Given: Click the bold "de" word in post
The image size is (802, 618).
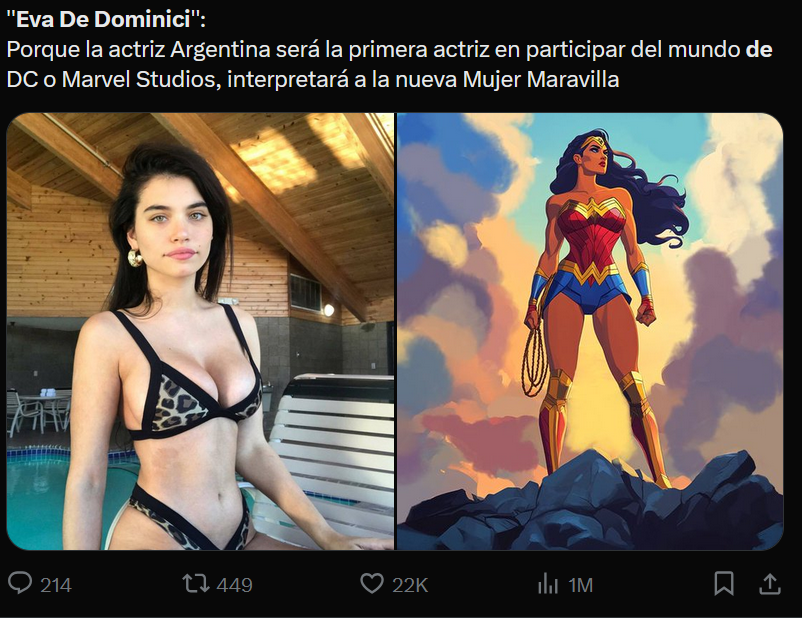Looking at the screenshot, I should click(759, 50).
